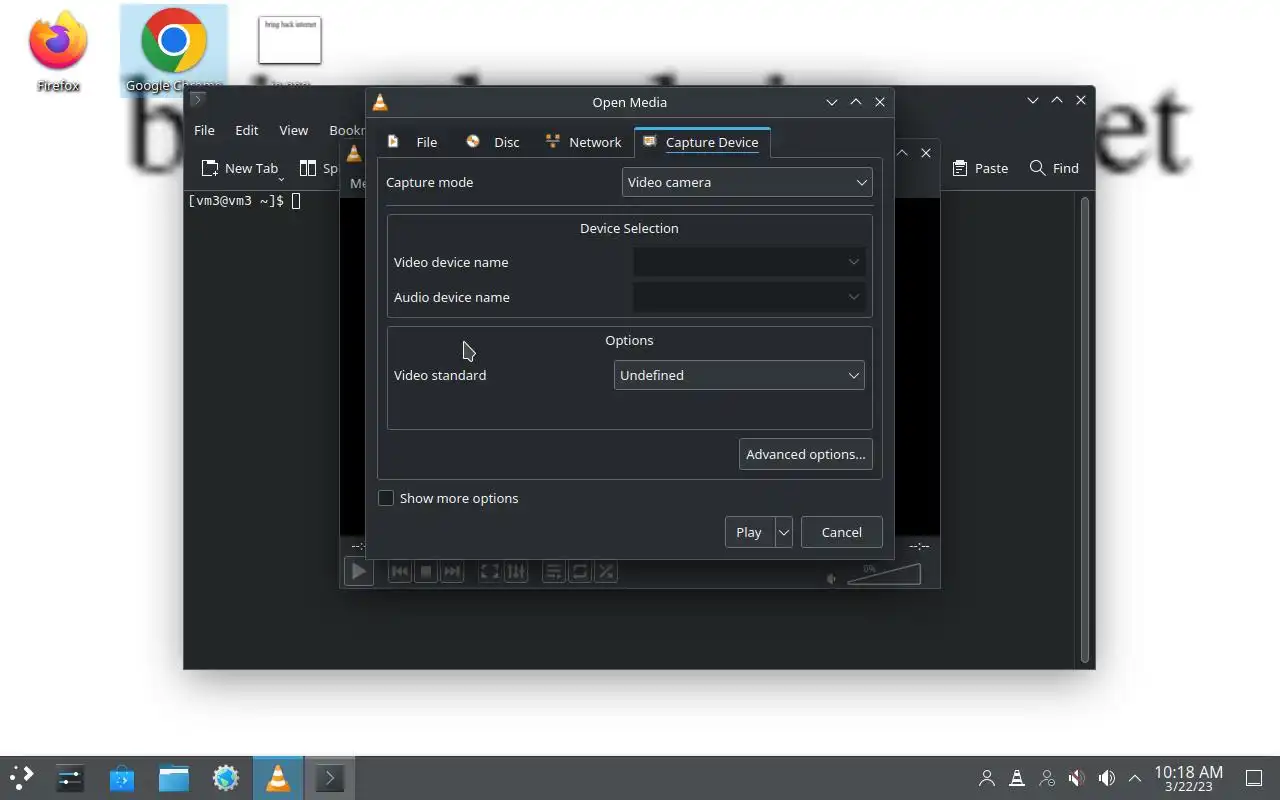This screenshot has width=1280, height=800.
Task: Expand hidden system tray icons arrow
Action: coord(1135,778)
